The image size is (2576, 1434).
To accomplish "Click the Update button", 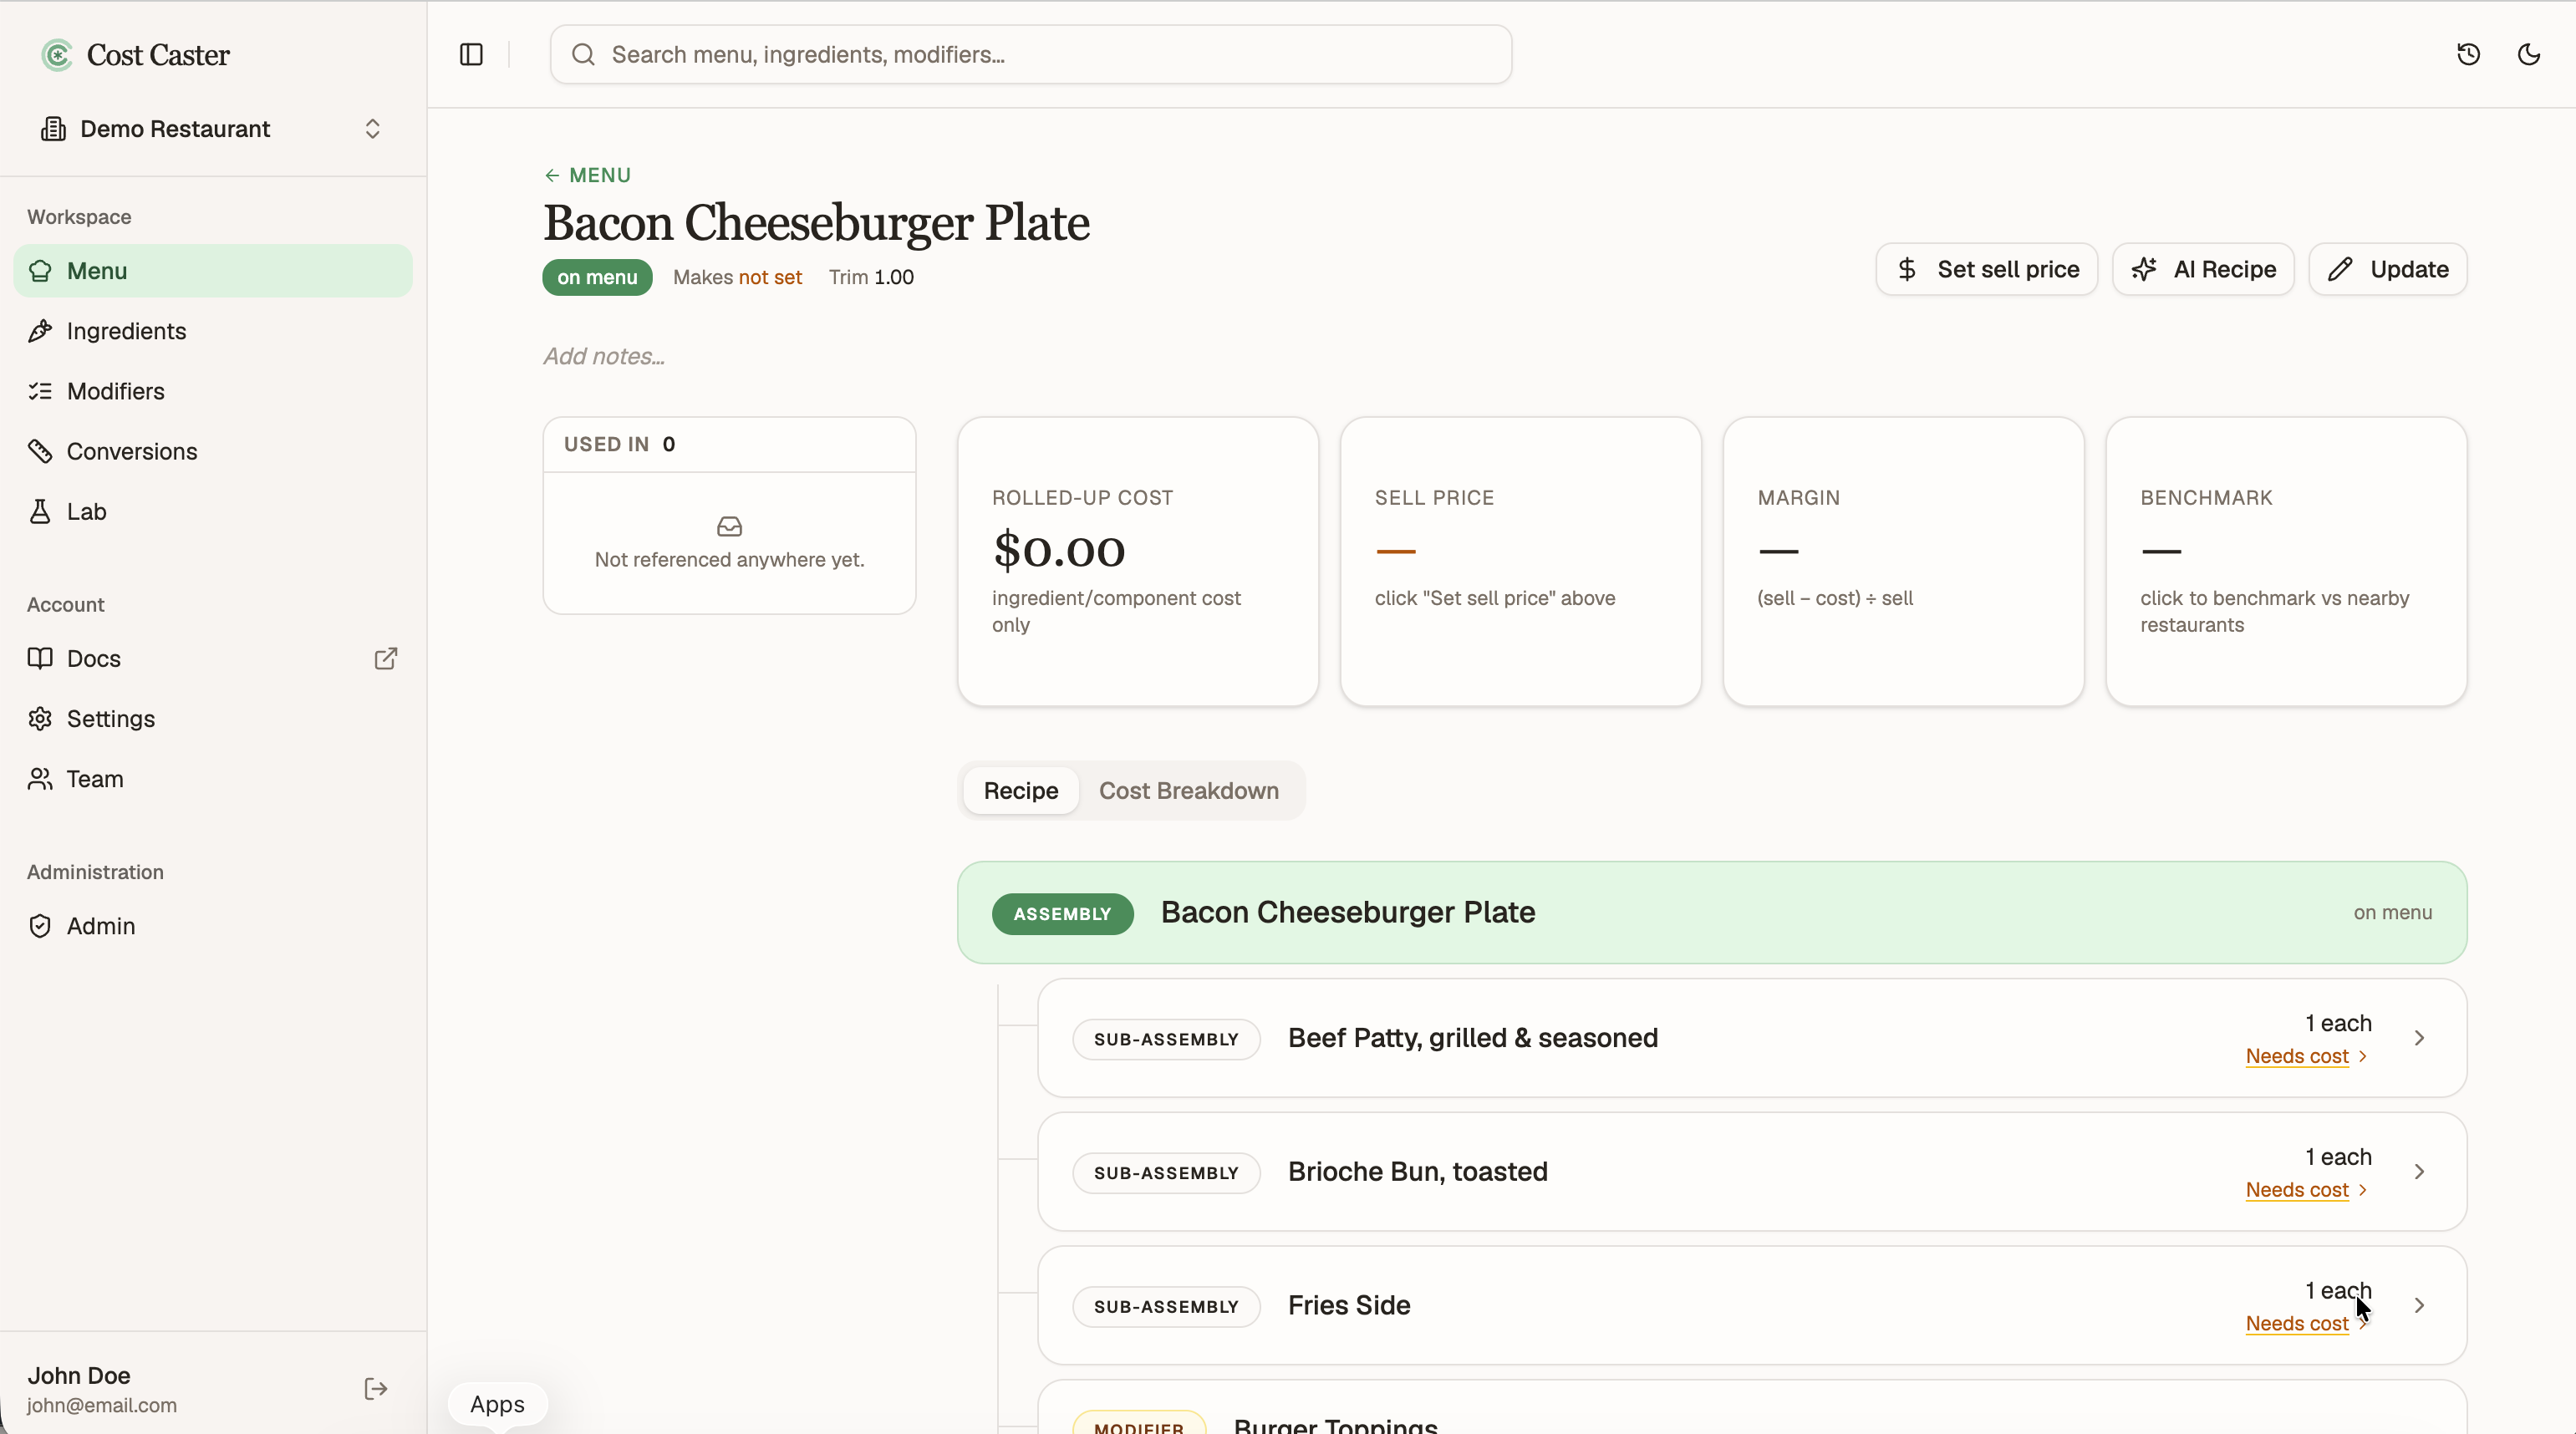I will [2387, 269].
